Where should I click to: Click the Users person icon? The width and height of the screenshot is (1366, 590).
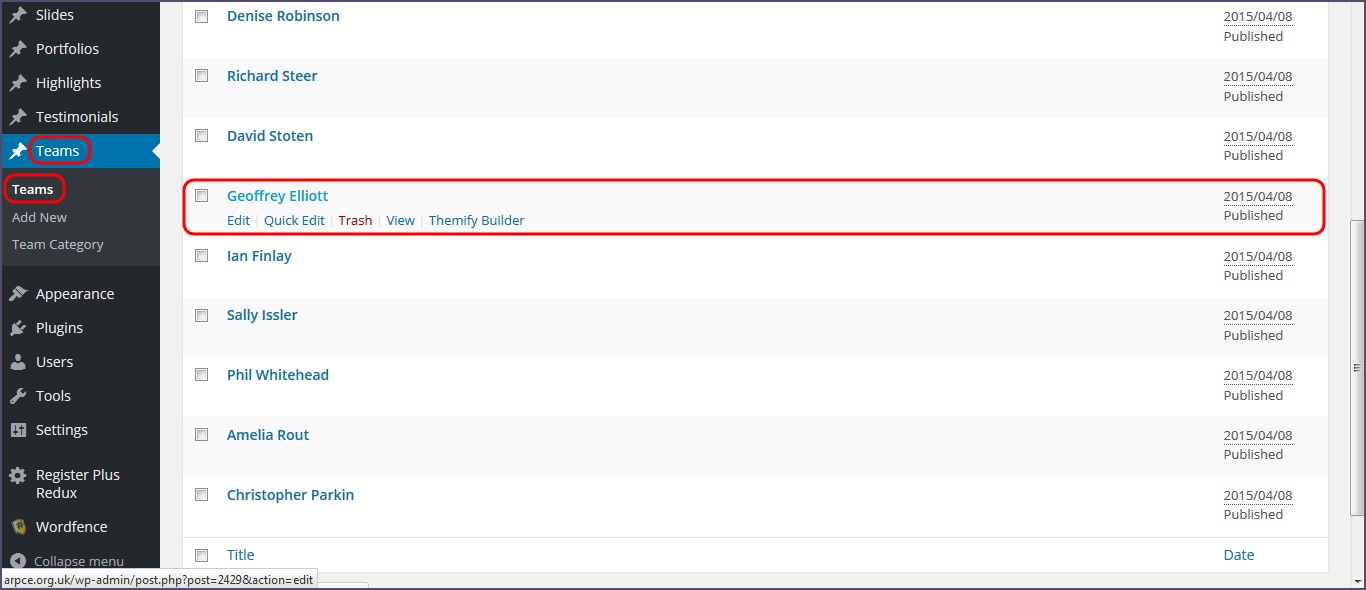coord(18,362)
